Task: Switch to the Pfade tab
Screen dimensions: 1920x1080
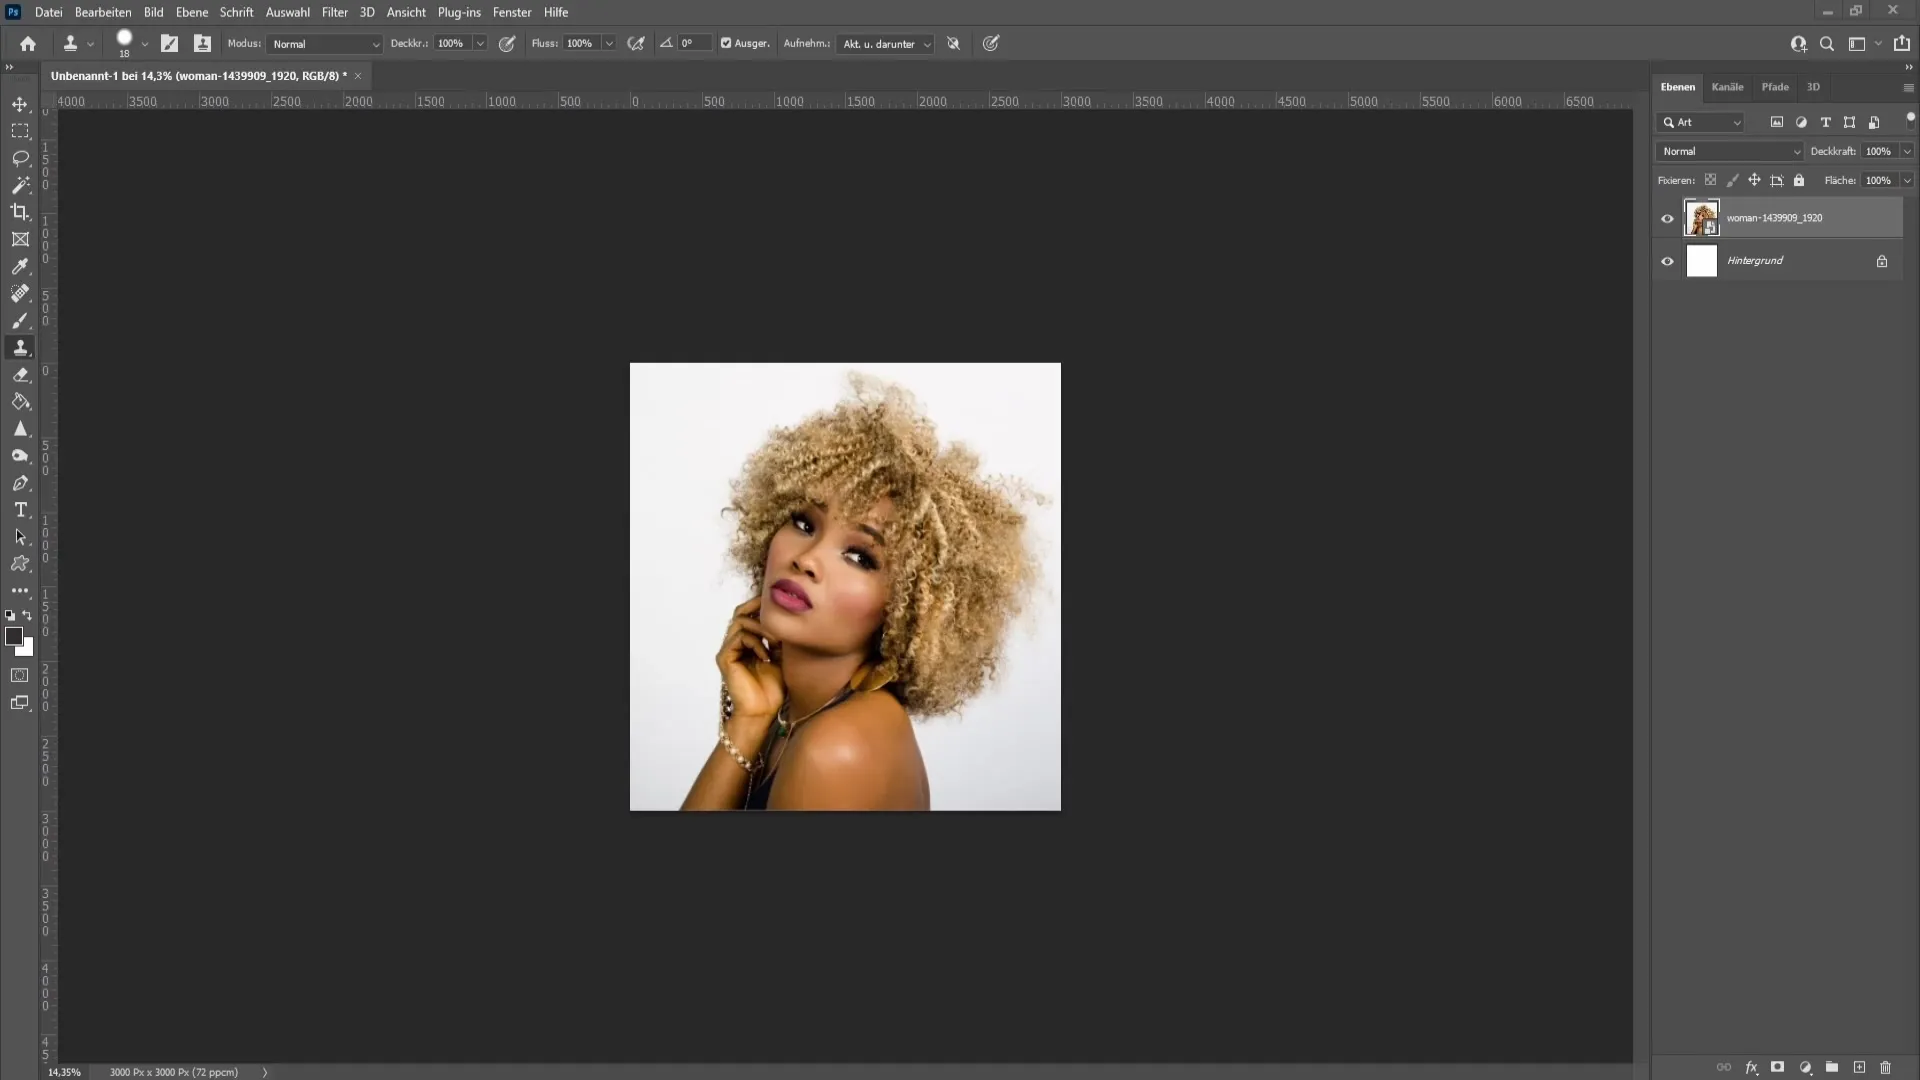Action: 1775,86
